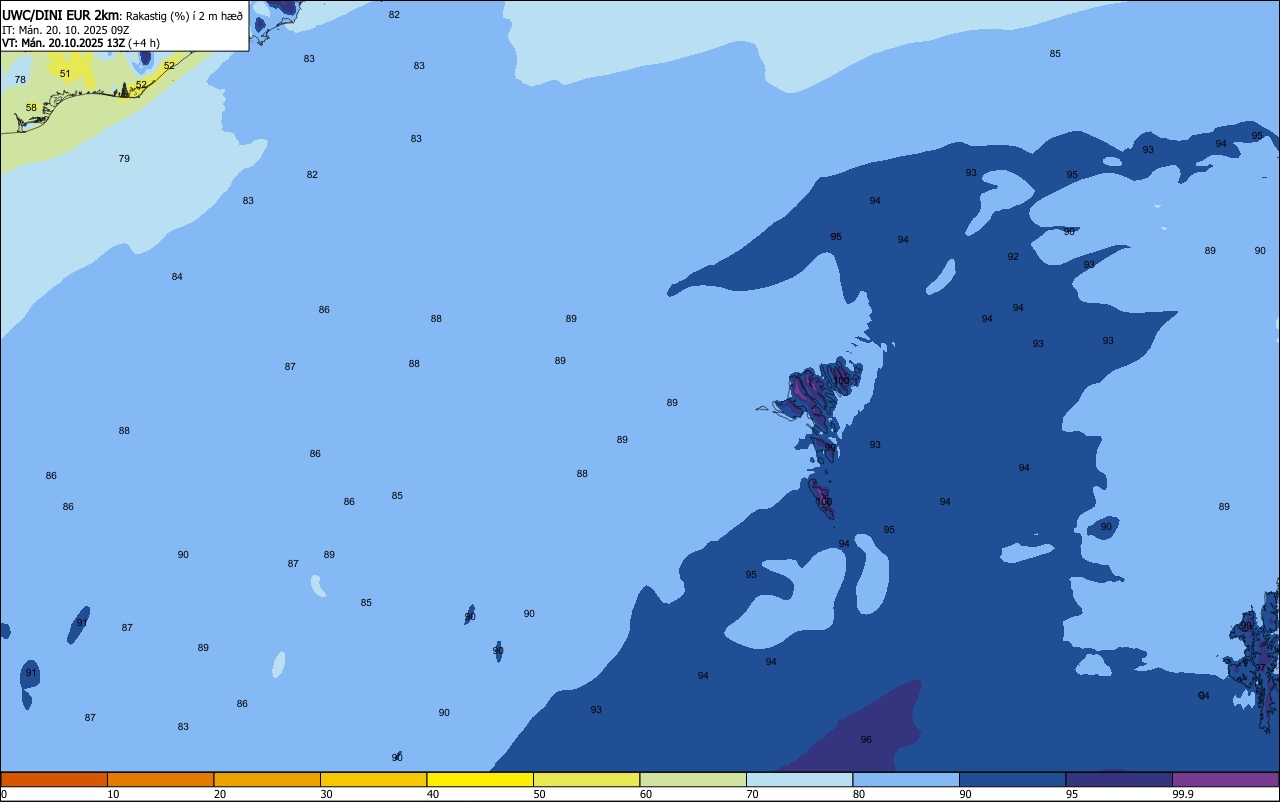1280x802 pixels.
Task: Click the legend tick label "10"
Action: coord(113,794)
